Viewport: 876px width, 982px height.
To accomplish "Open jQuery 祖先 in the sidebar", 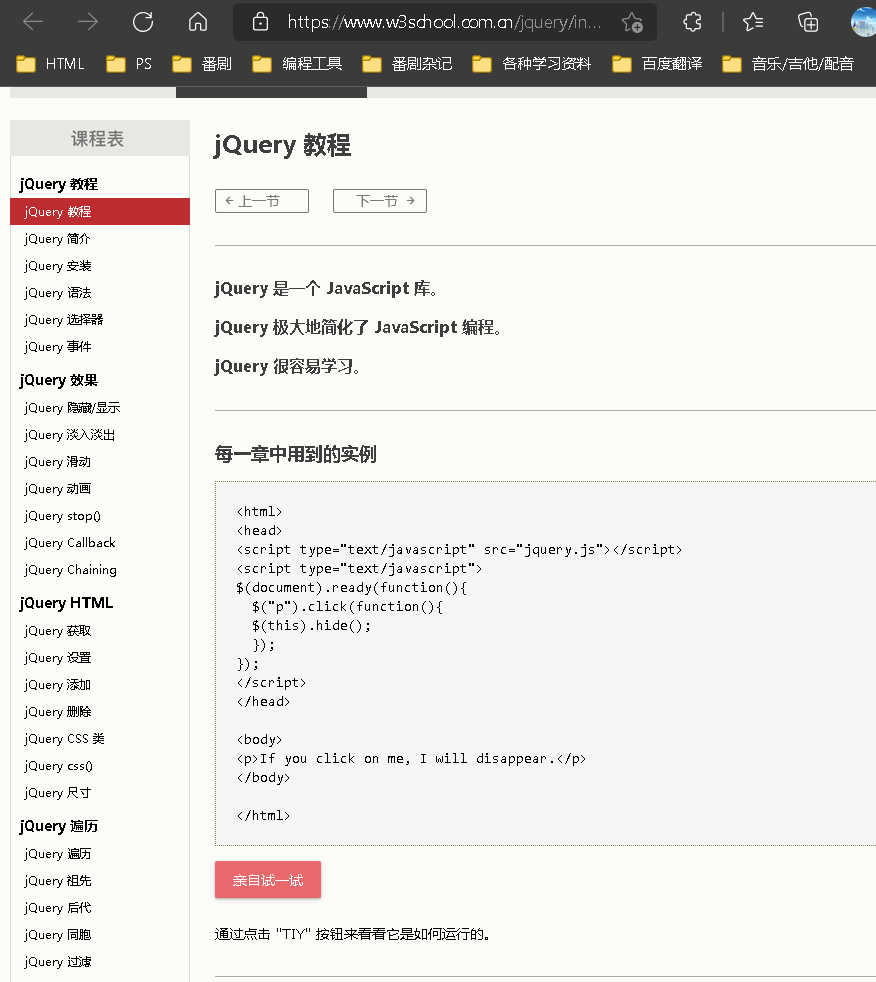I will [58, 881].
